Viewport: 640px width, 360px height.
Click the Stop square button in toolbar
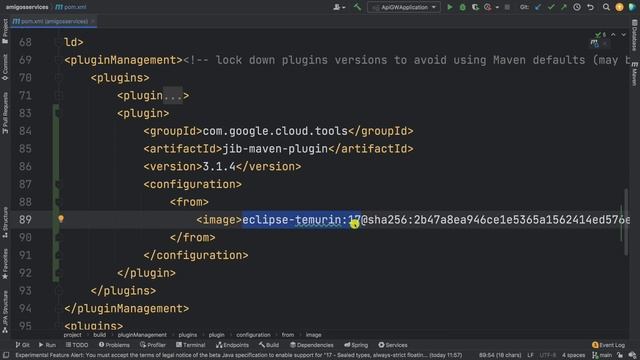[x=507, y=7]
